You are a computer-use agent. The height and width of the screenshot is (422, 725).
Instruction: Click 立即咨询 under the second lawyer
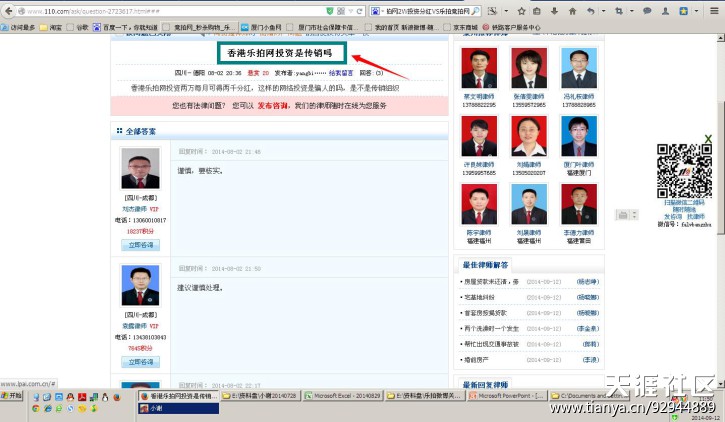[x=141, y=362]
